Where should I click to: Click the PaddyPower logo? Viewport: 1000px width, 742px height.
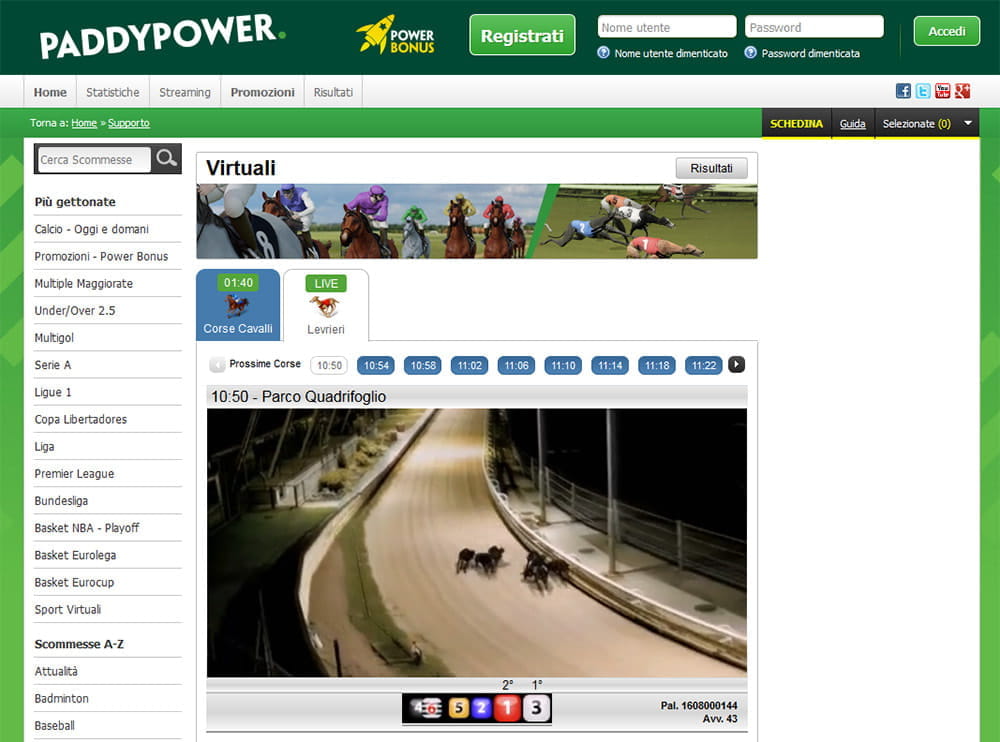(162, 35)
